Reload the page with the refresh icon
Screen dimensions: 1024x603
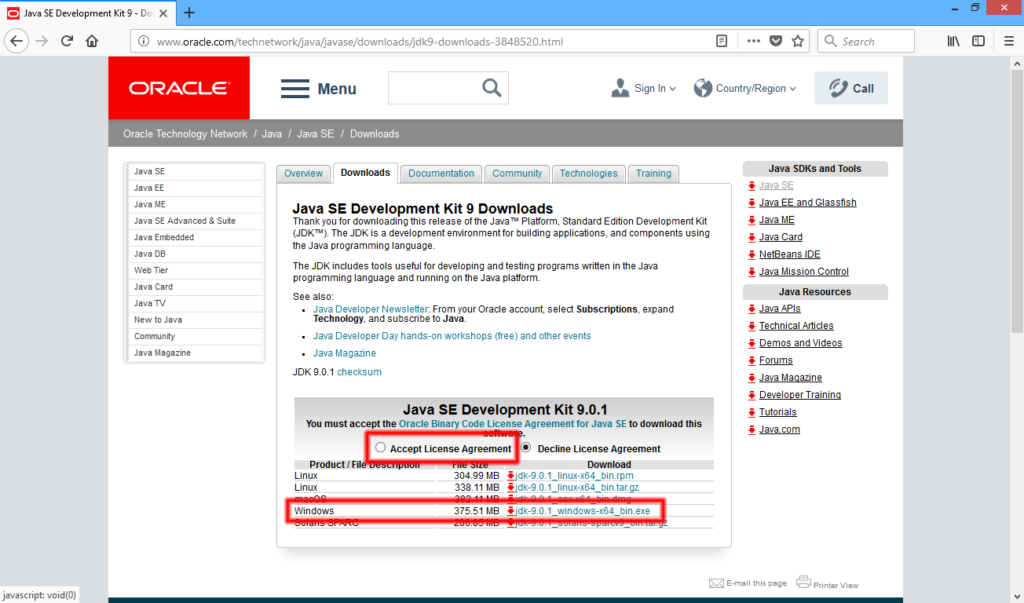[67, 41]
